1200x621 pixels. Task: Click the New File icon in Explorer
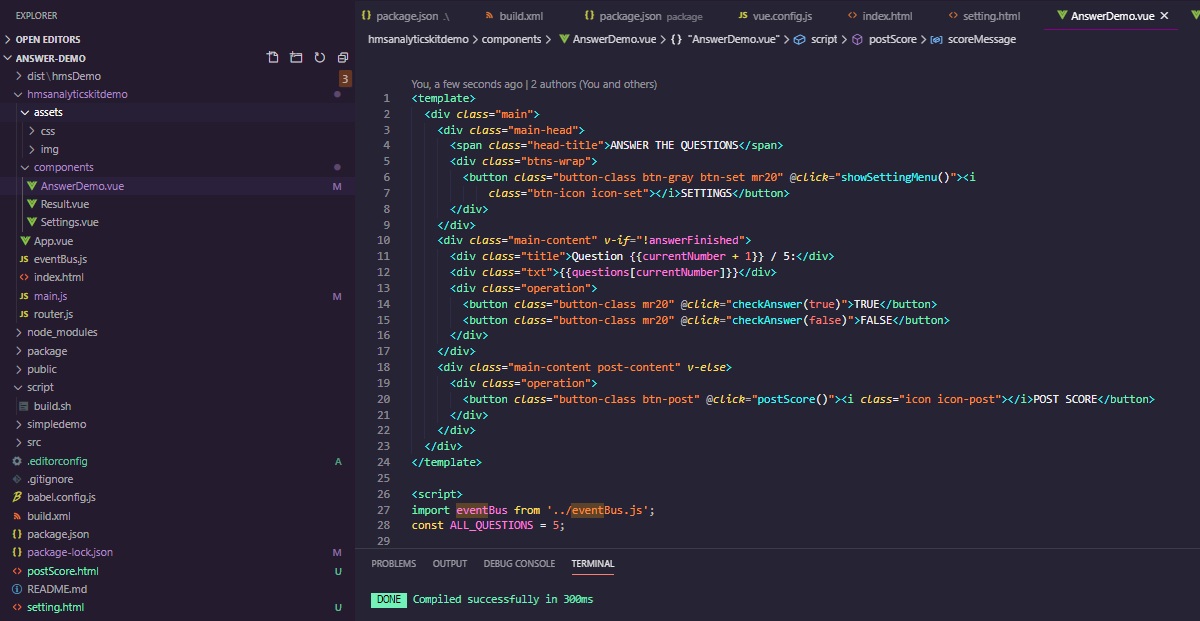(273, 58)
